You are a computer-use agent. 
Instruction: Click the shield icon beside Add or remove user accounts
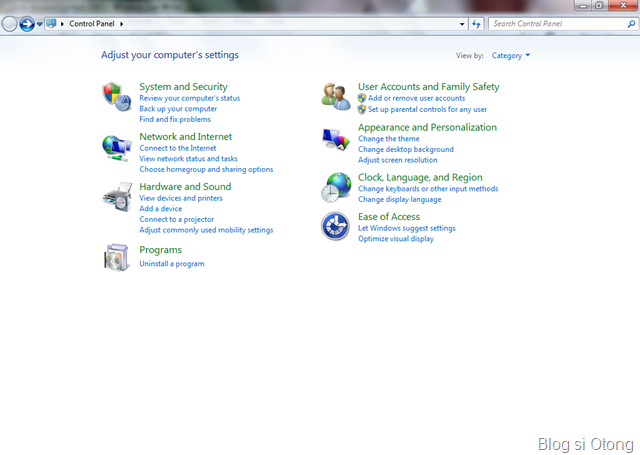click(x=362, y=98)
